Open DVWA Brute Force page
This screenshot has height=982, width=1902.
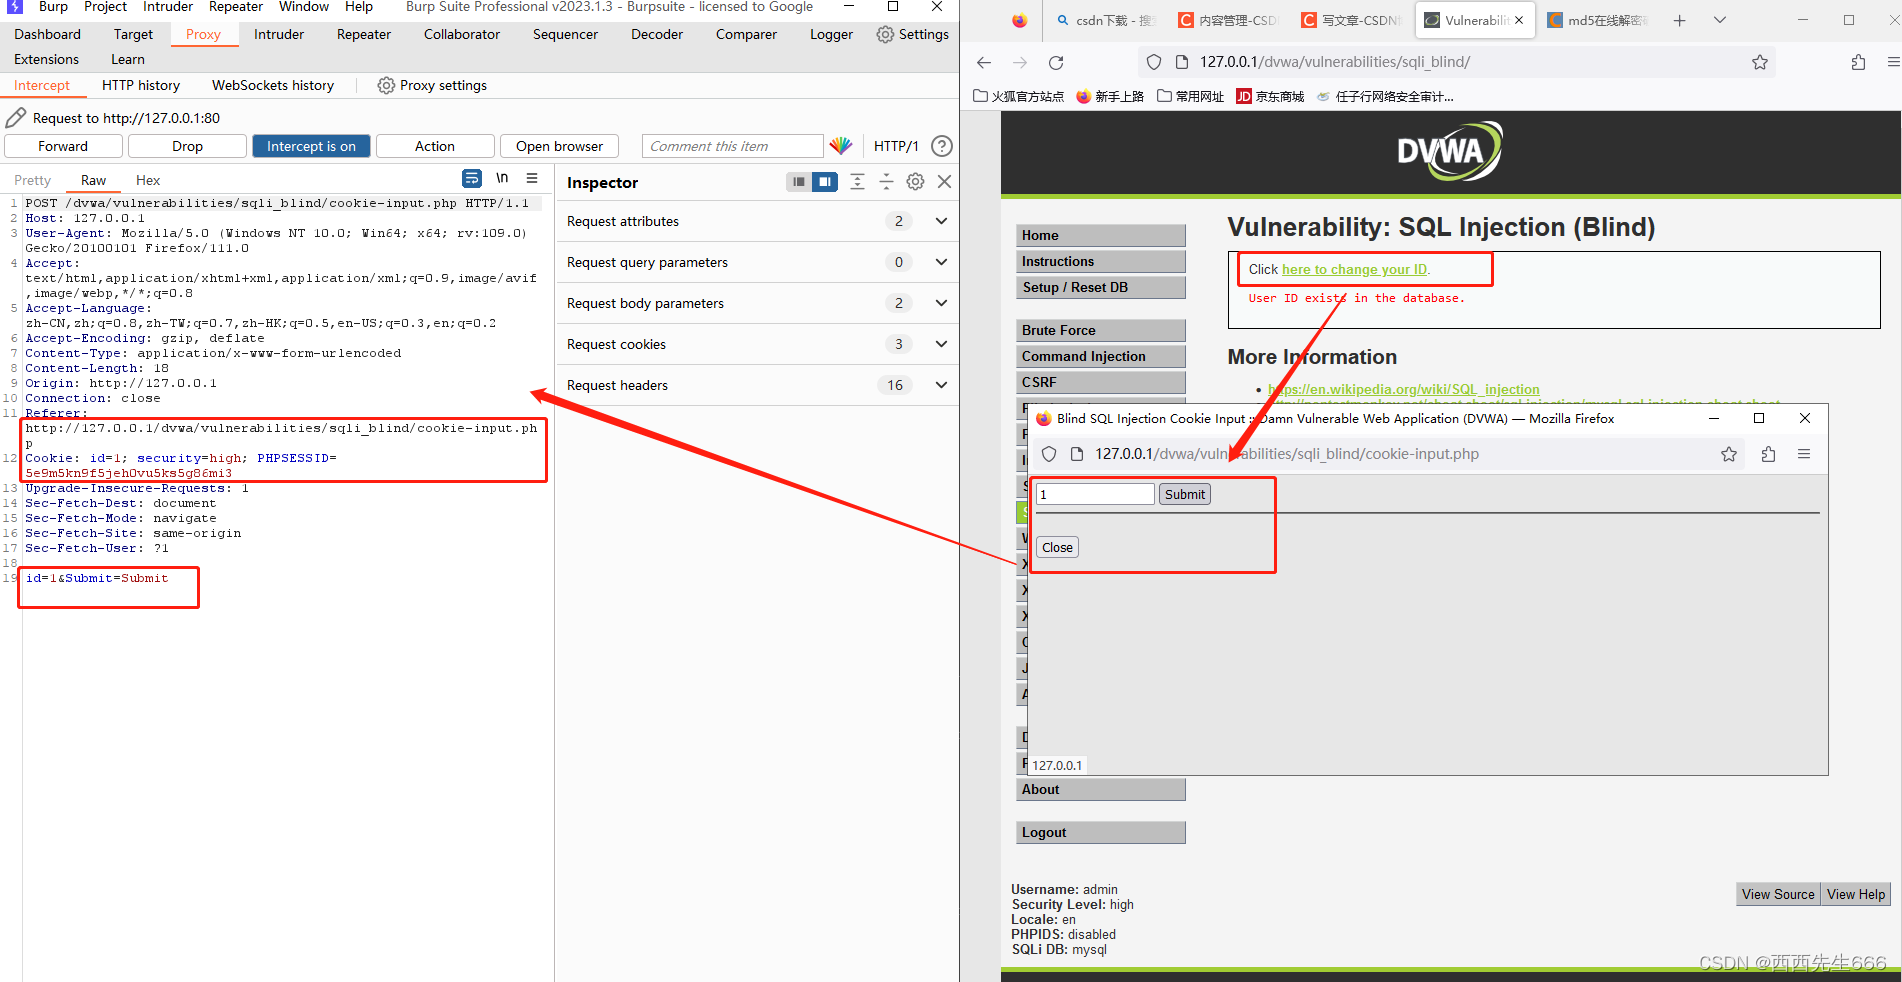[1101, 330]
